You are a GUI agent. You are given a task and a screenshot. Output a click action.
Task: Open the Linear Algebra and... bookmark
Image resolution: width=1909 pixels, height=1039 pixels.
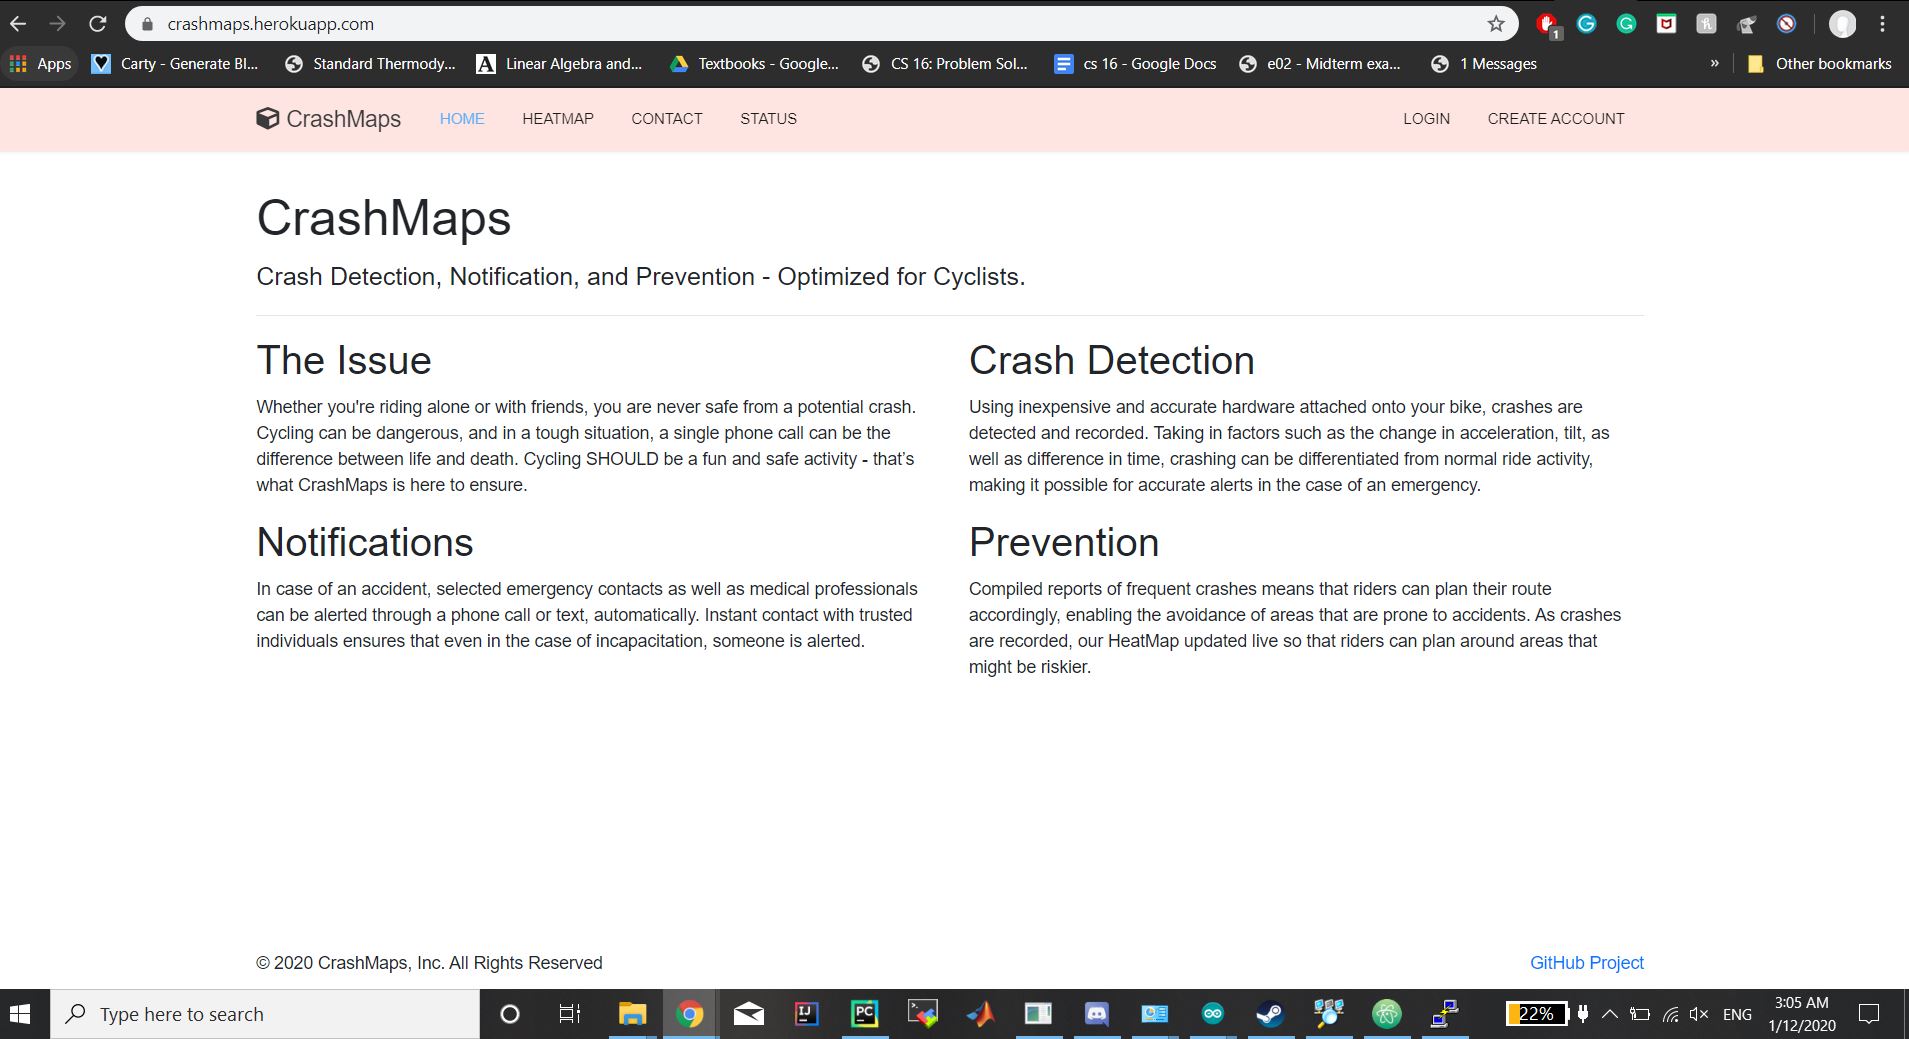[x=559, y=64]
